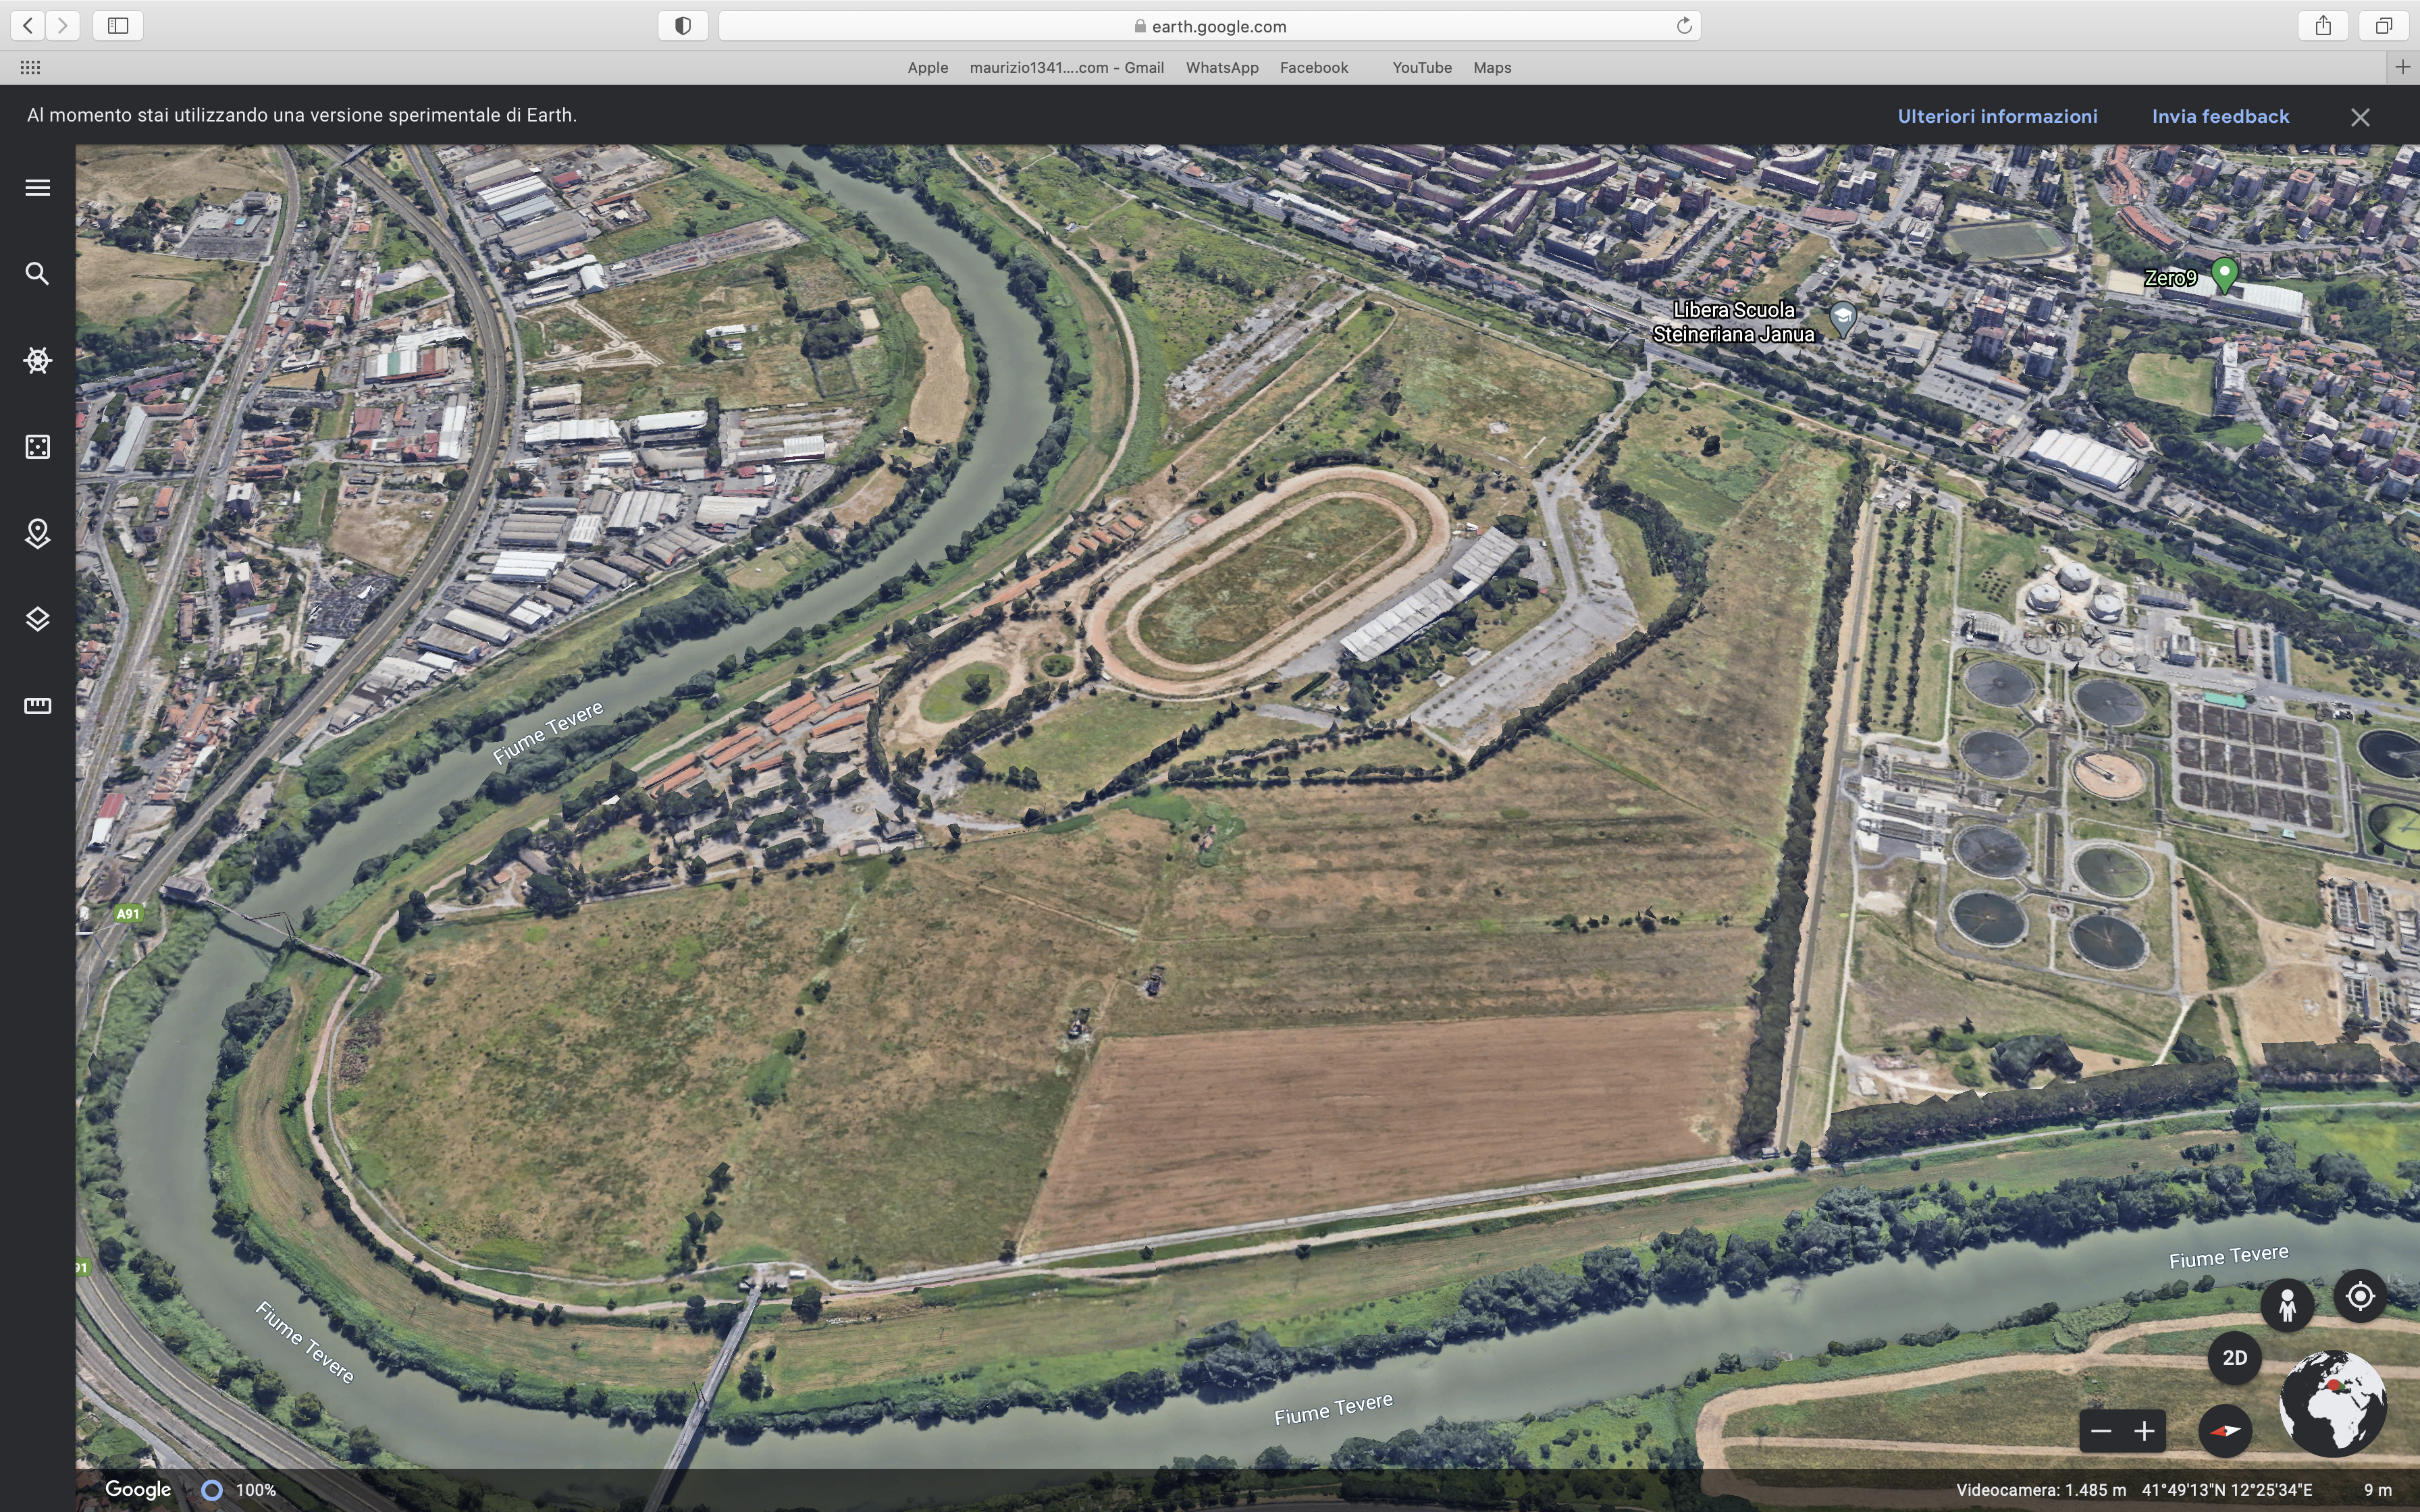Toggle Safari sidebar button
This screenshot has width=2420, height=1512.
click(118, 26)
